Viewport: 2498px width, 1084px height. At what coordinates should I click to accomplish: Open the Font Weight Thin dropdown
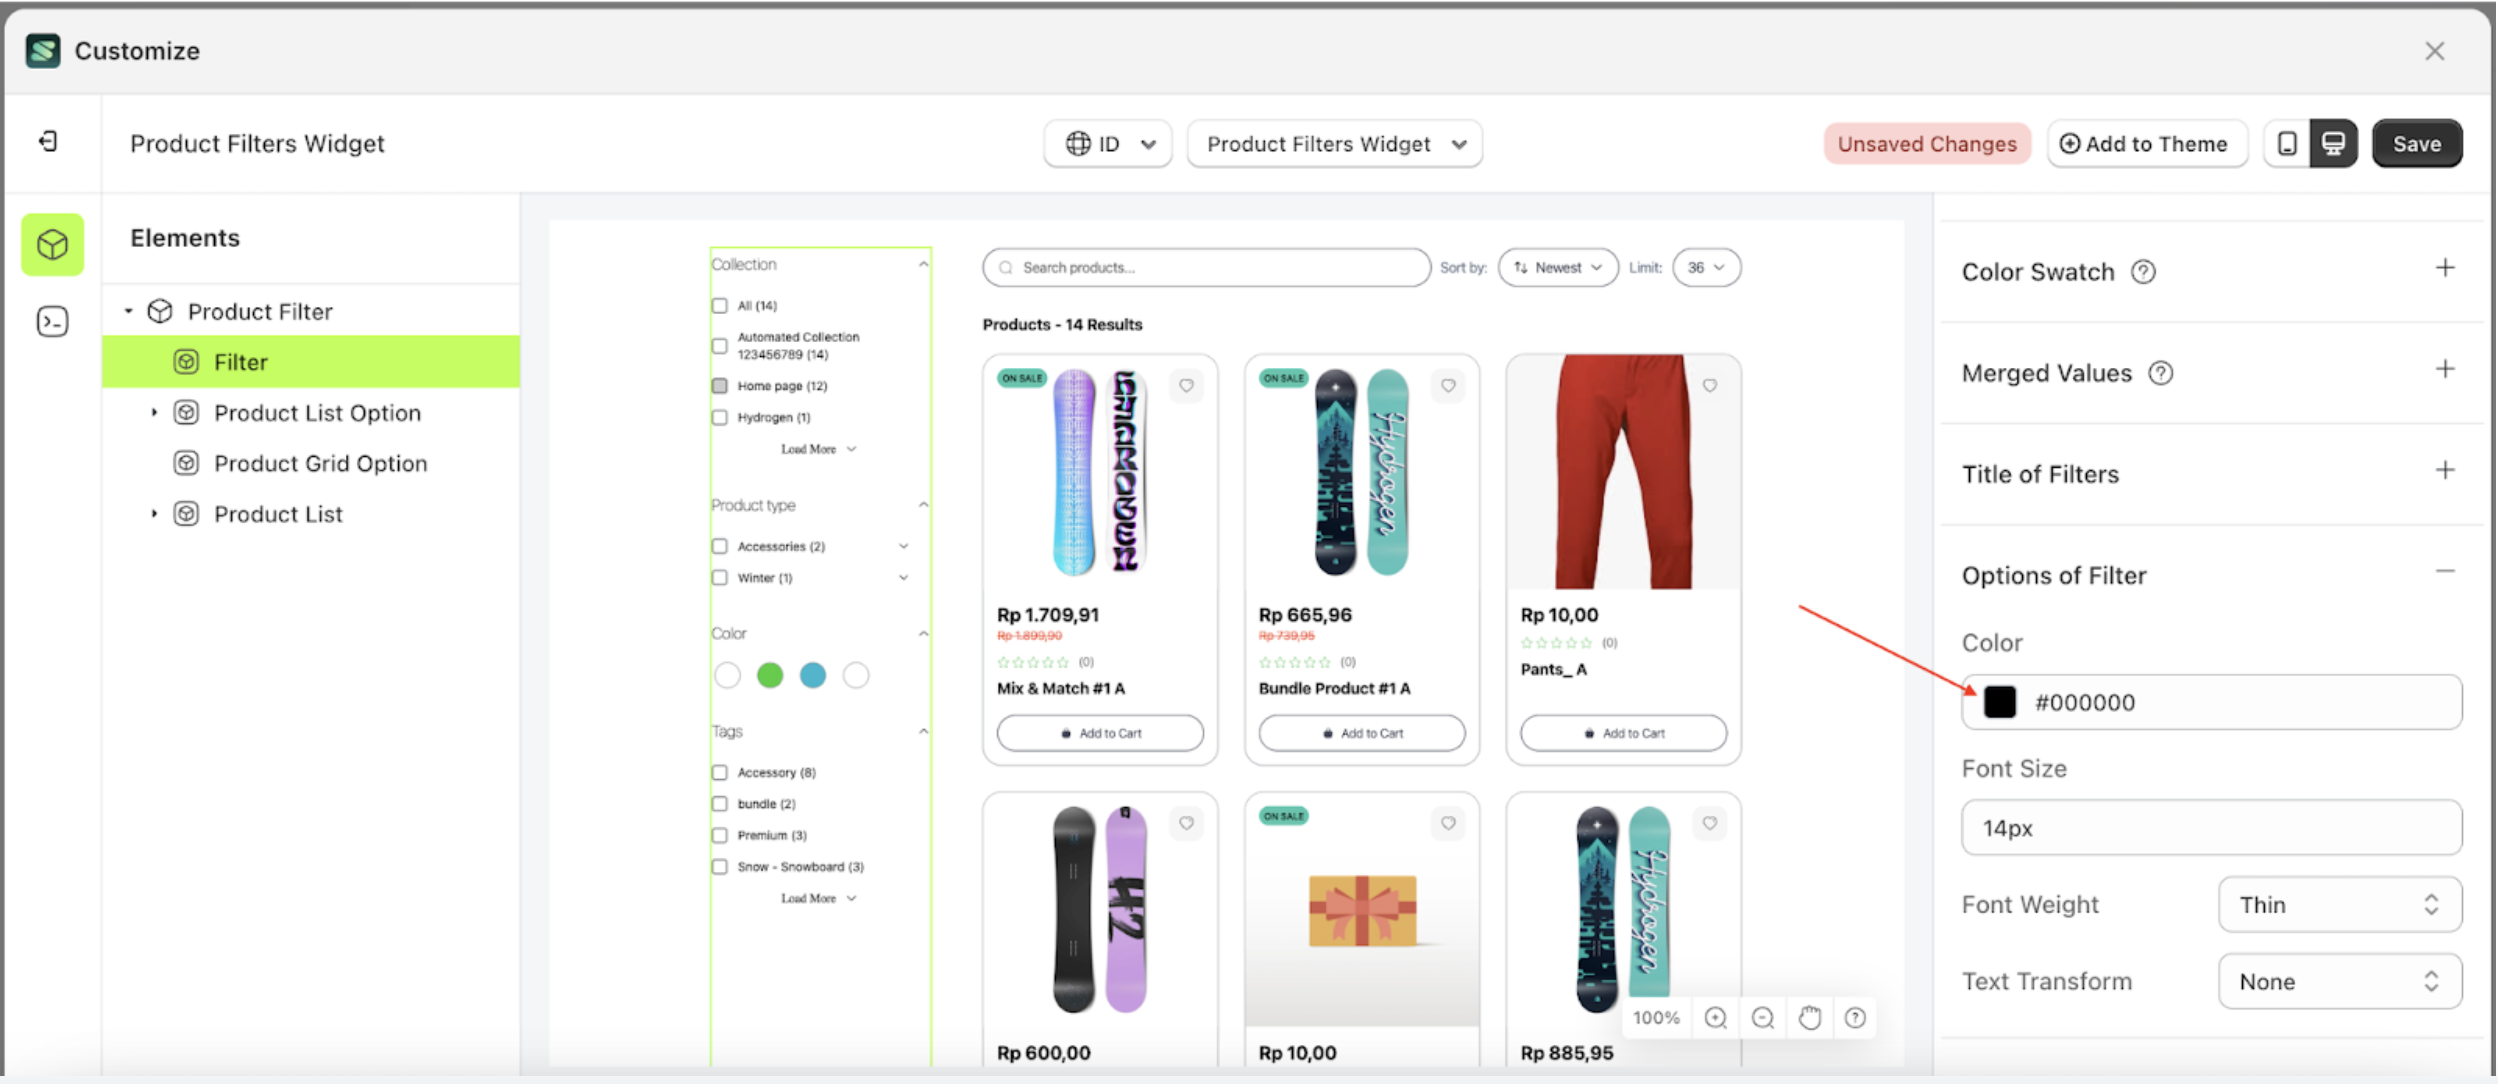pyautogui.click(x=2339, y=904)
